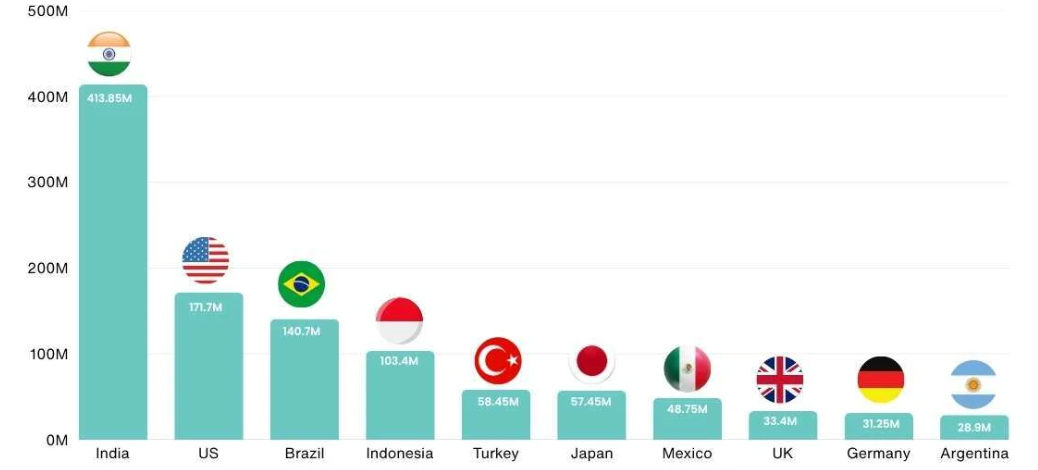Select the Turkey flag icon
The image size is (1038, 470).
497,361
